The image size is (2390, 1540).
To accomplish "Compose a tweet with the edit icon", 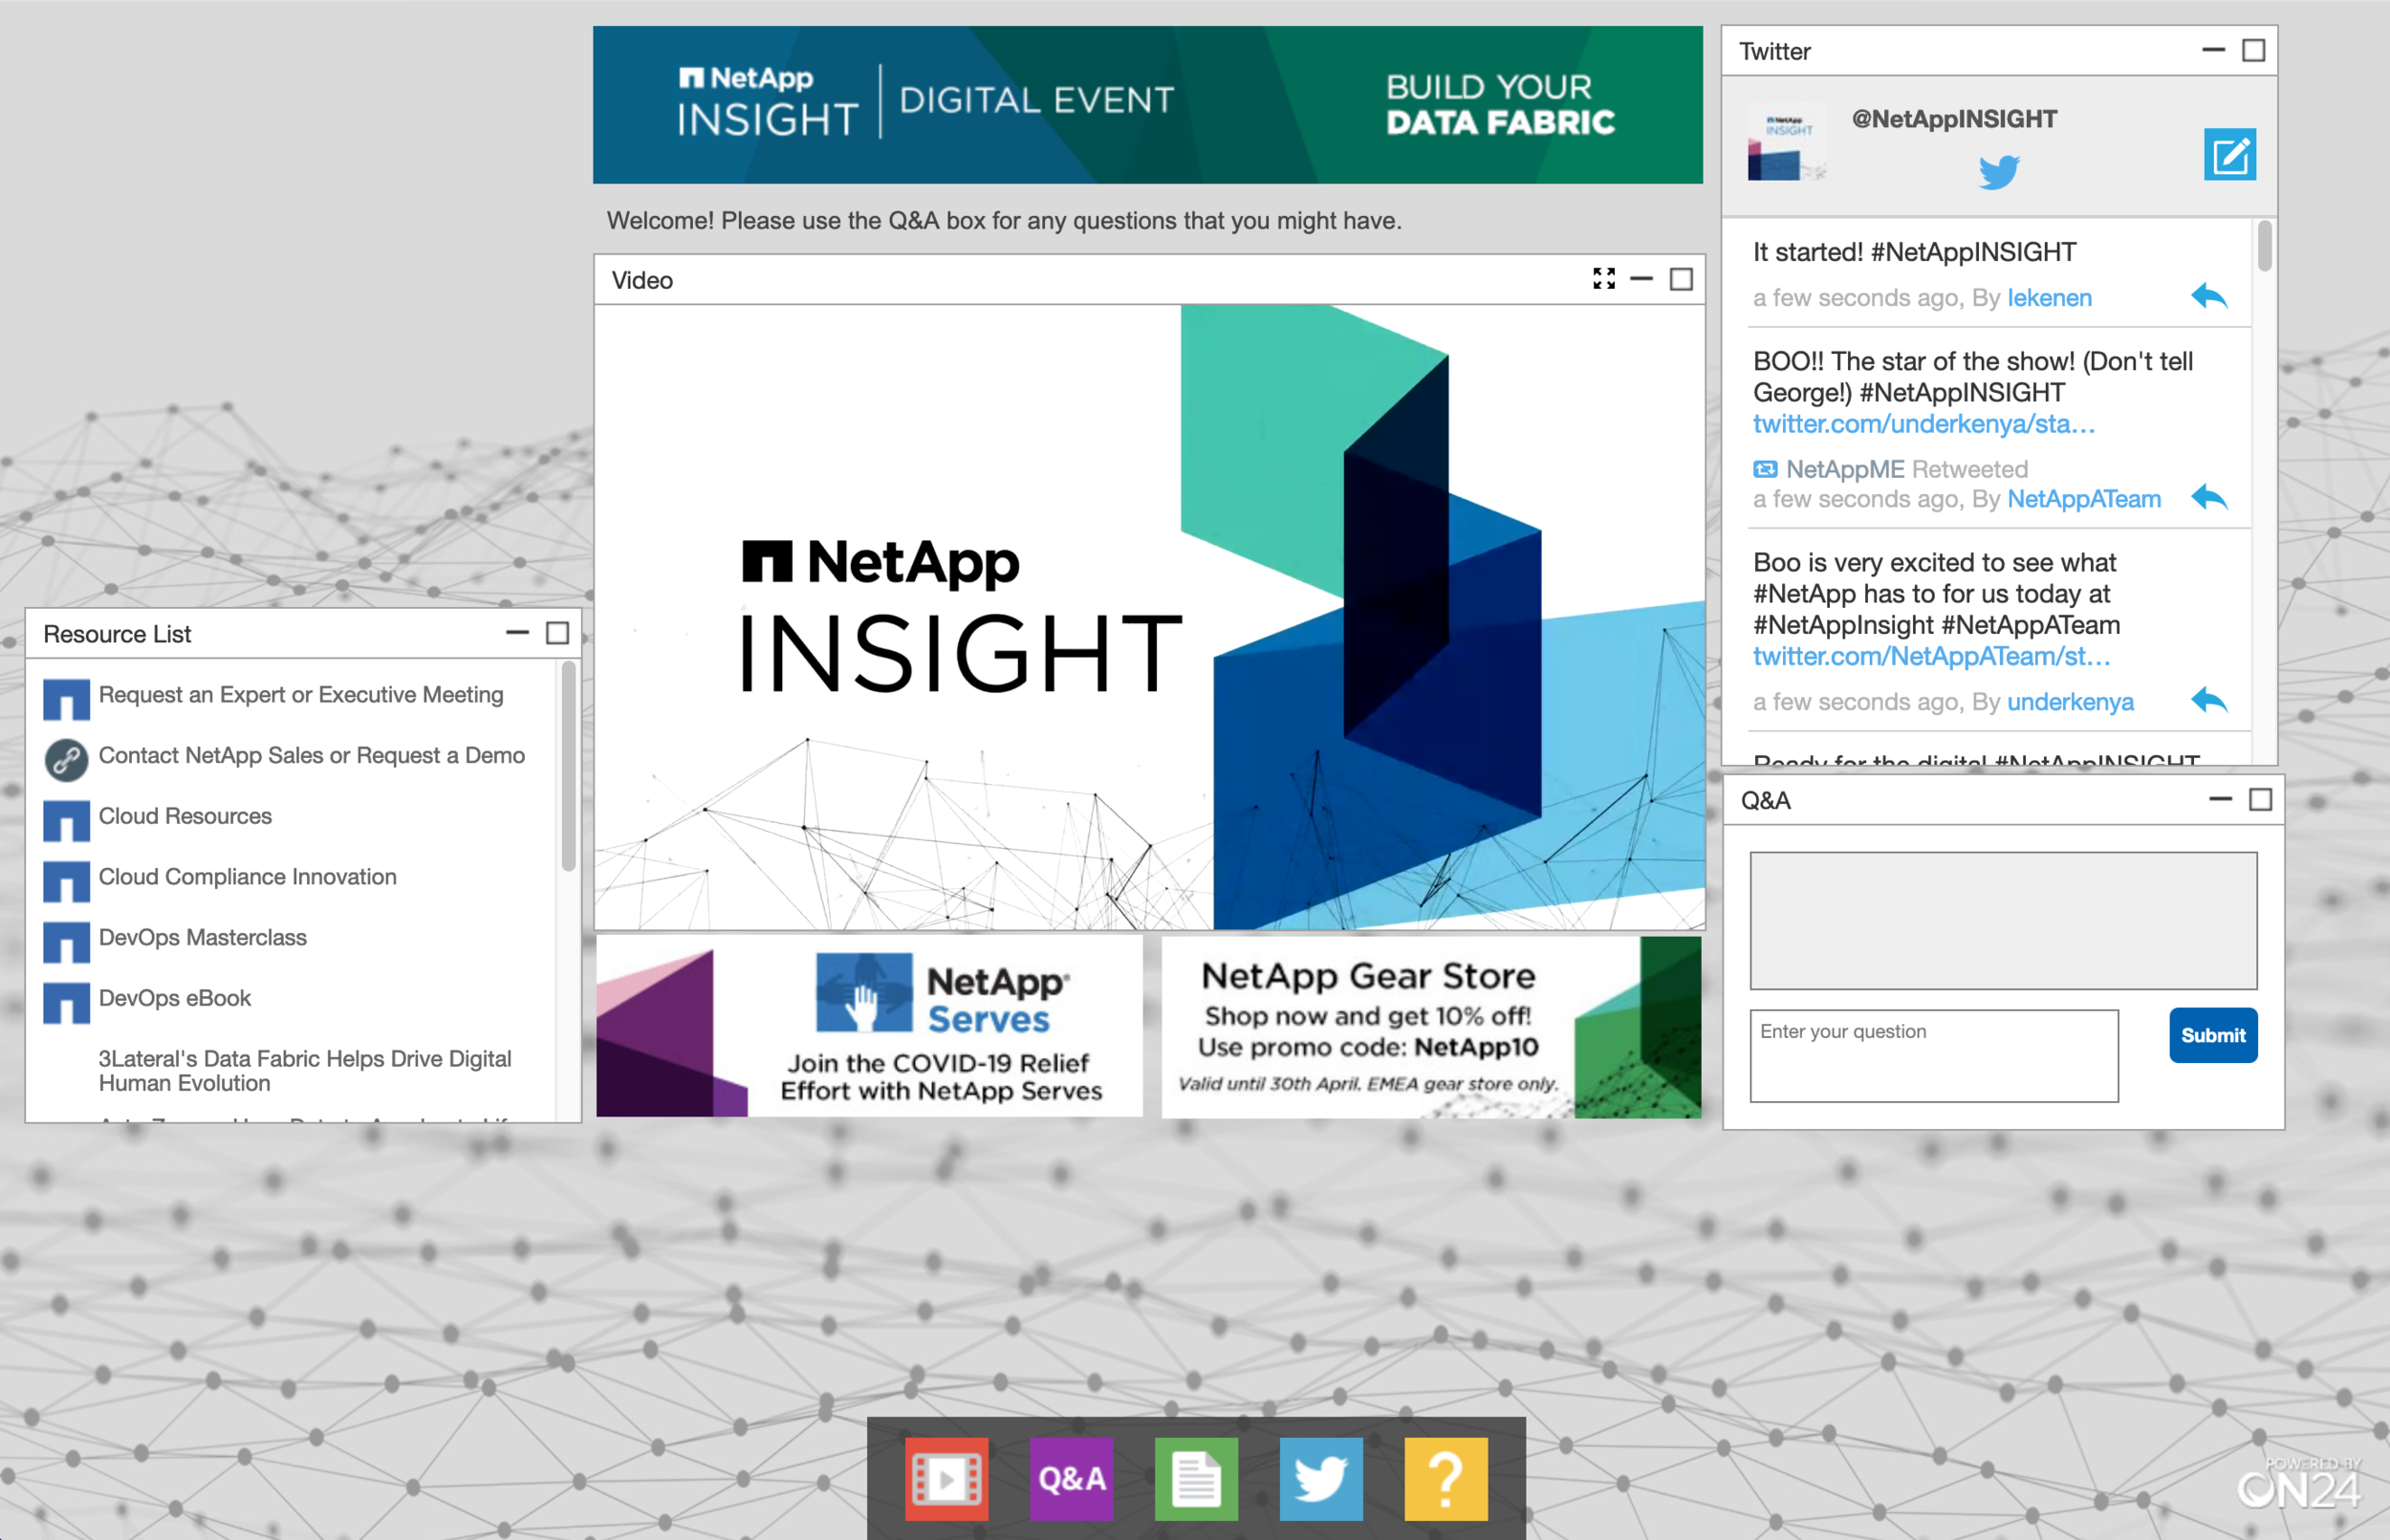I will pos(2229,155).
